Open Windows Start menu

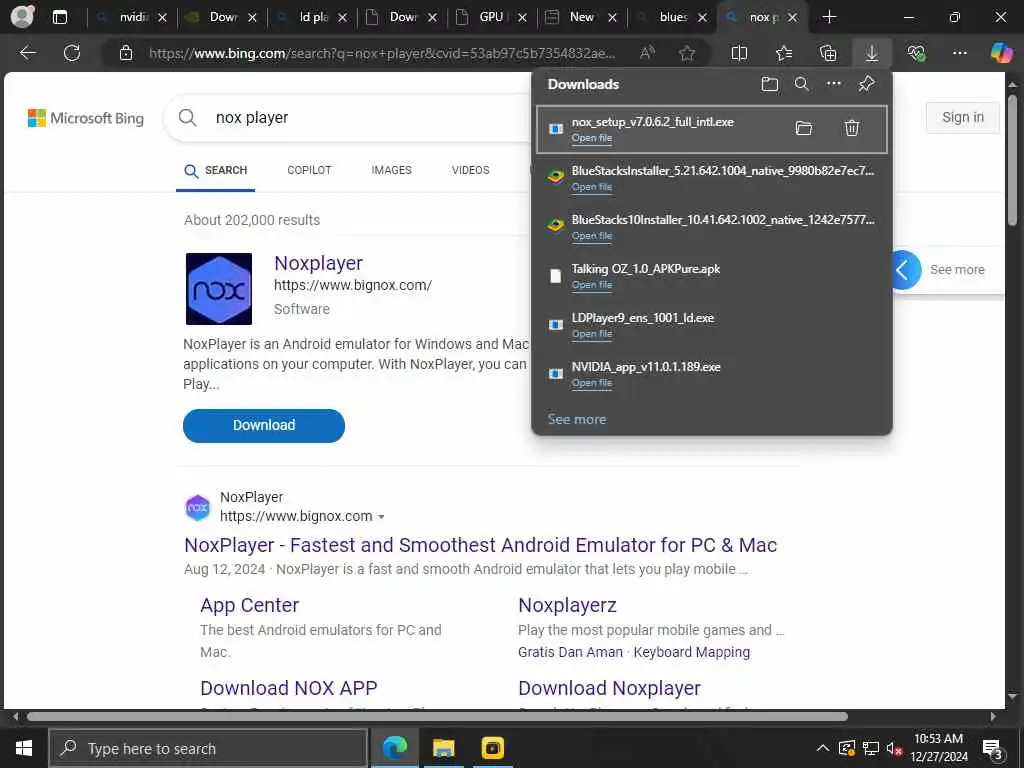(x=24, y=748)
